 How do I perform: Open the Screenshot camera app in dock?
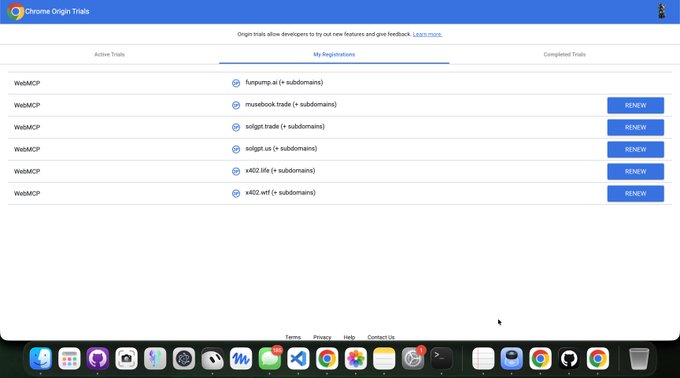[x=126, y=358]
